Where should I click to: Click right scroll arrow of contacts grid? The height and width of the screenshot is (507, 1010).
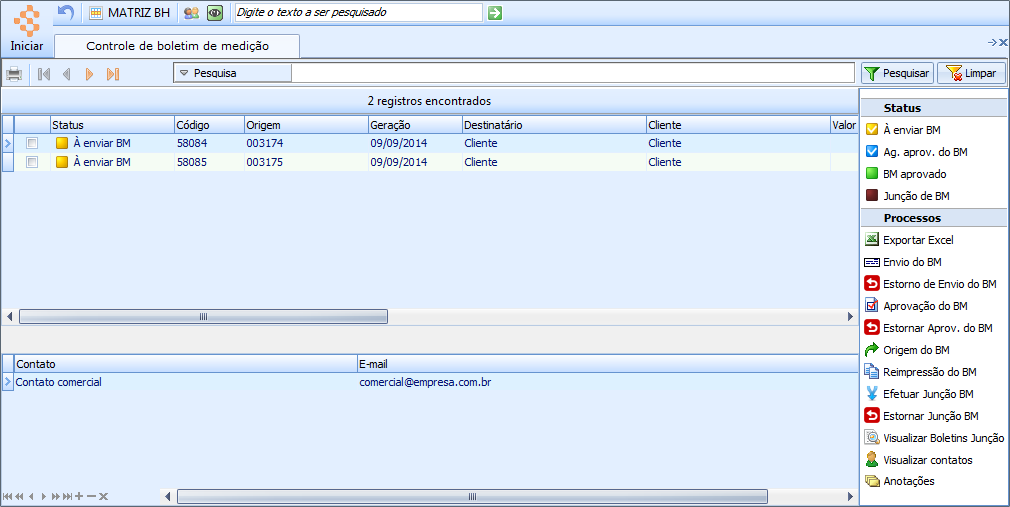point(850,497)
